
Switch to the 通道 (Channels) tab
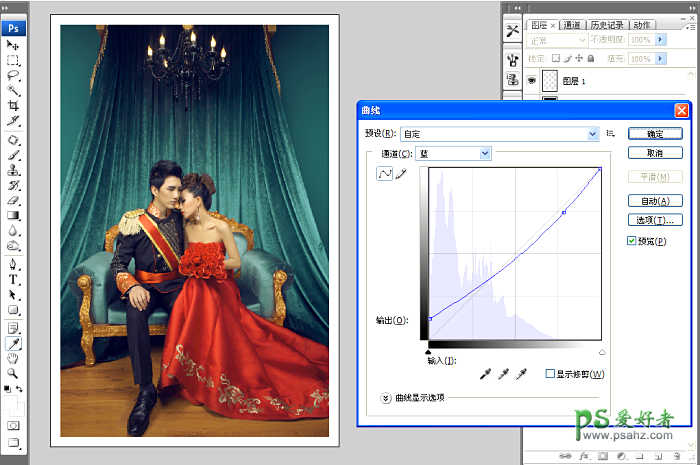(x=572, y=25)
